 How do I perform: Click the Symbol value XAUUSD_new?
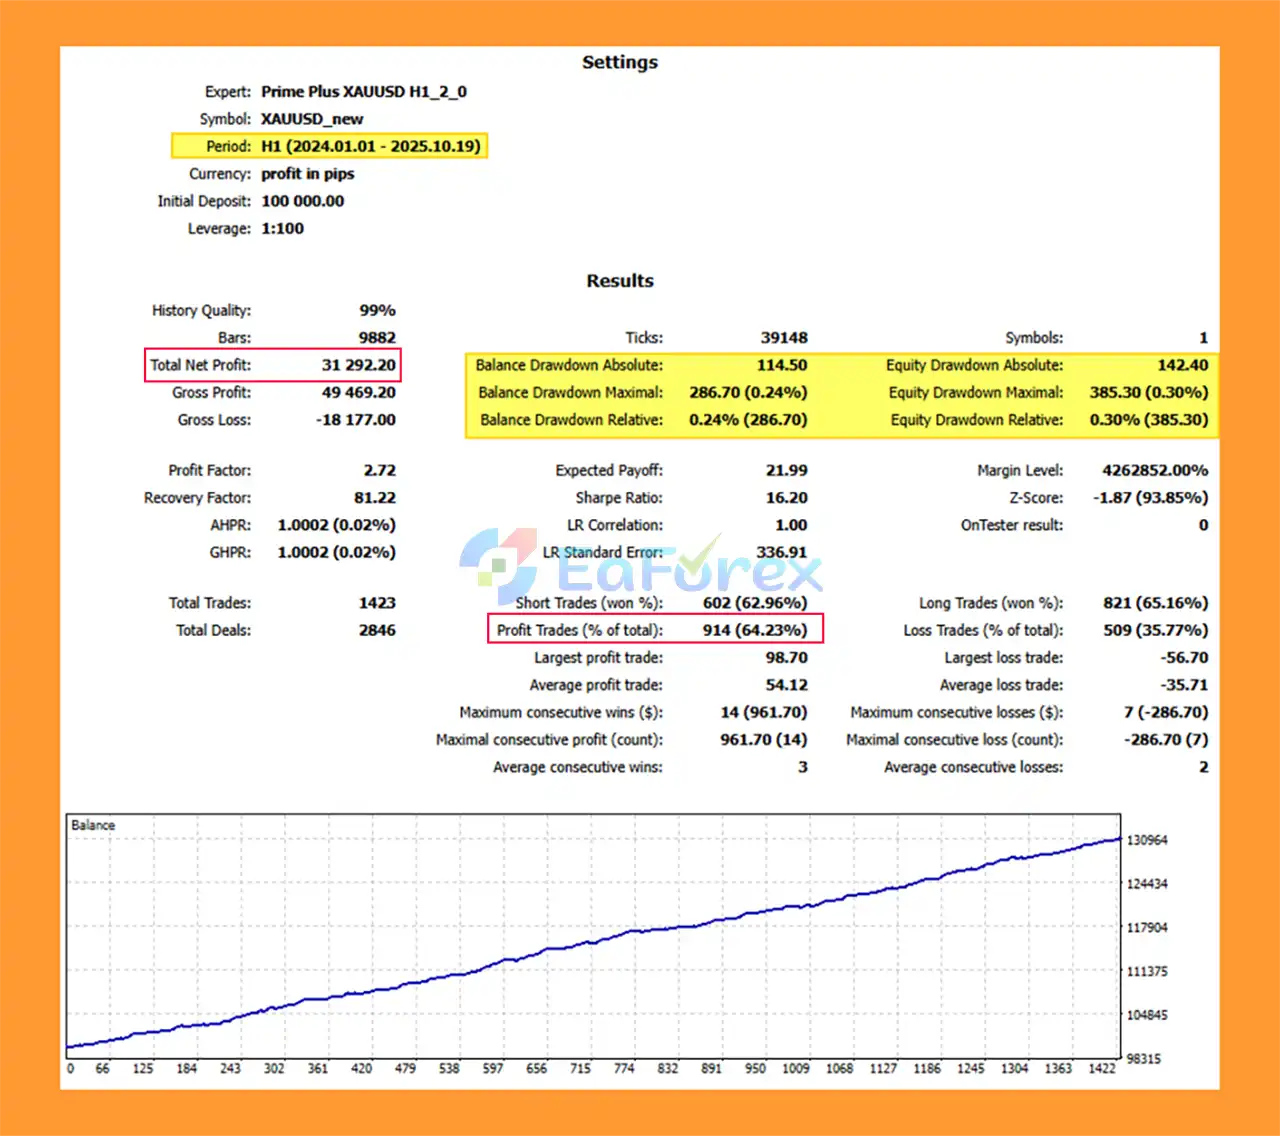pos(312,119)
